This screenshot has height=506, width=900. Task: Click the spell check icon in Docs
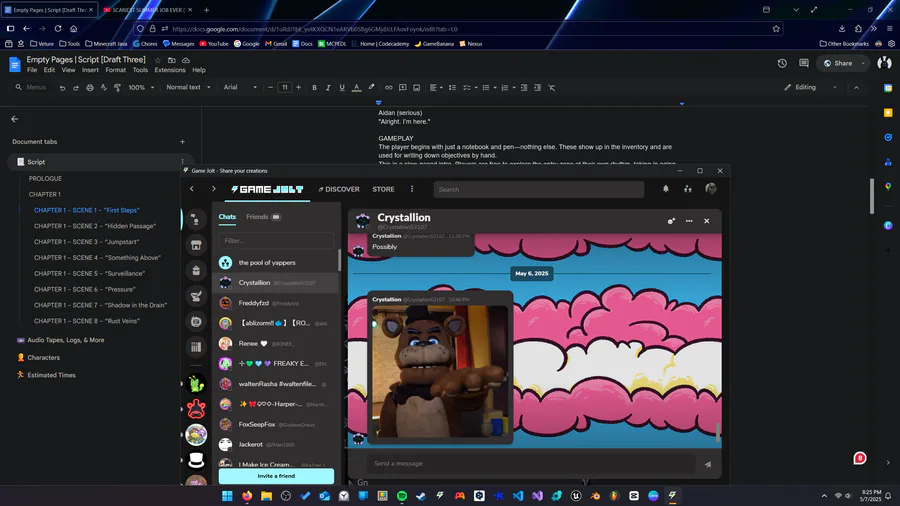pos(103,88)
